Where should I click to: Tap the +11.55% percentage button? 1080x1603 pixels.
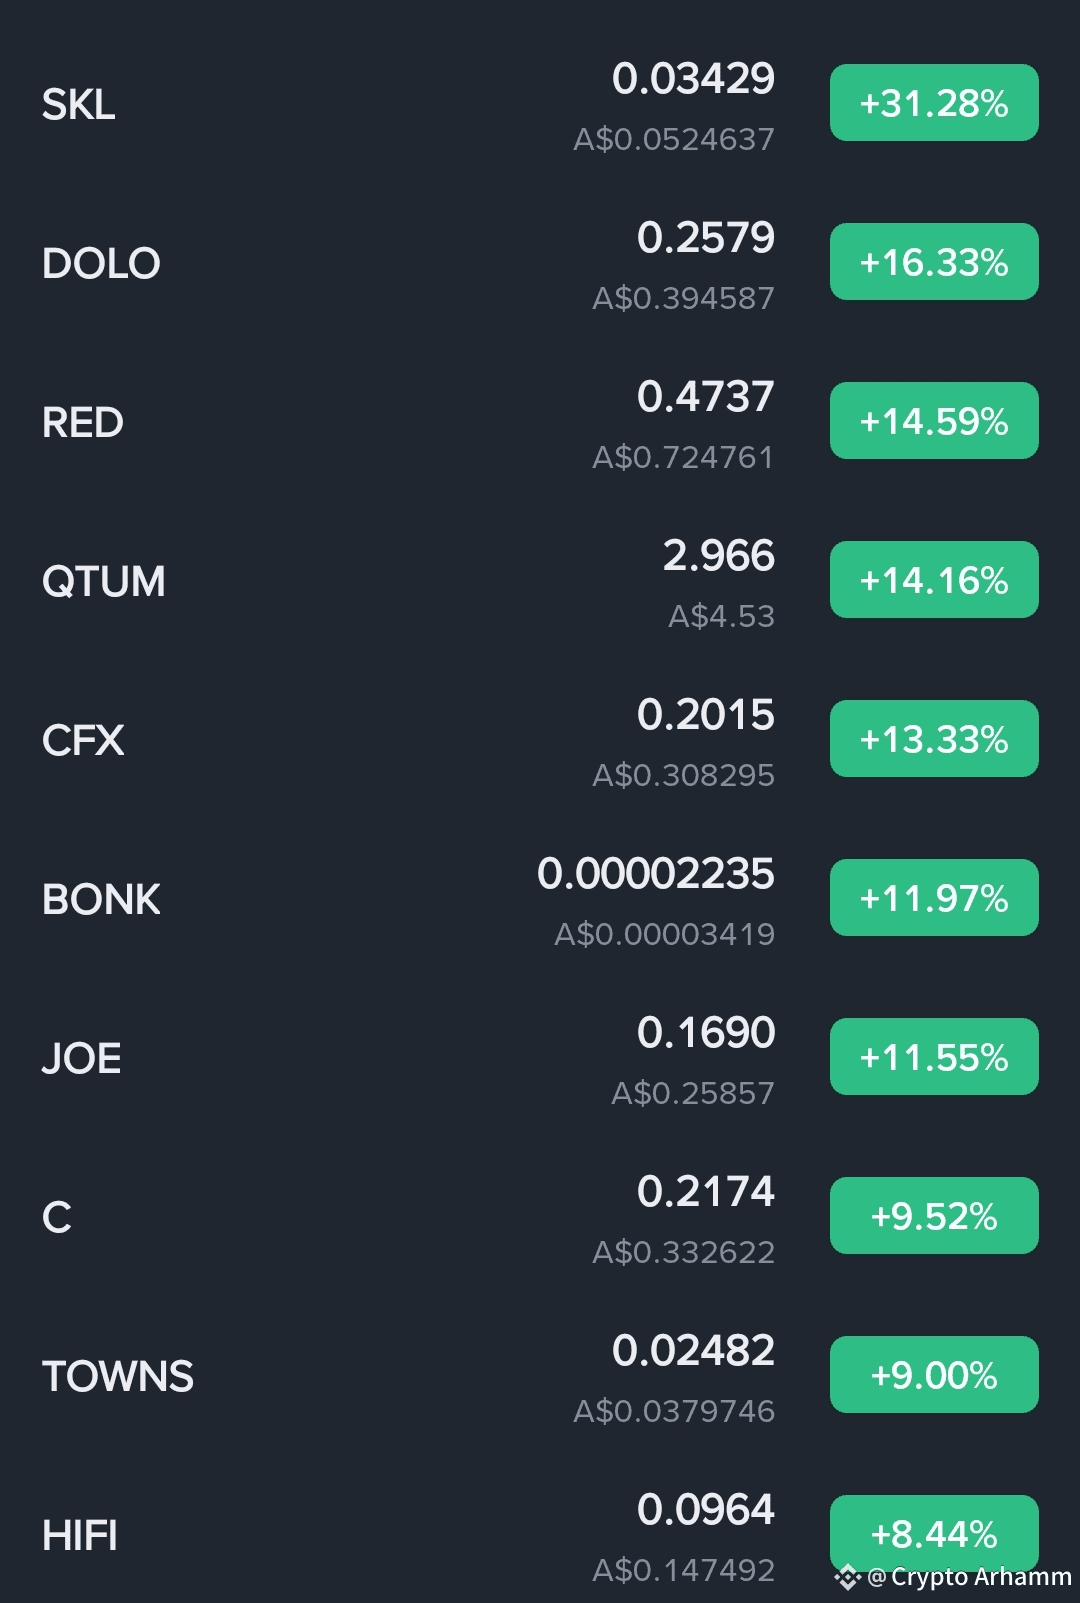click(934, 1057)
